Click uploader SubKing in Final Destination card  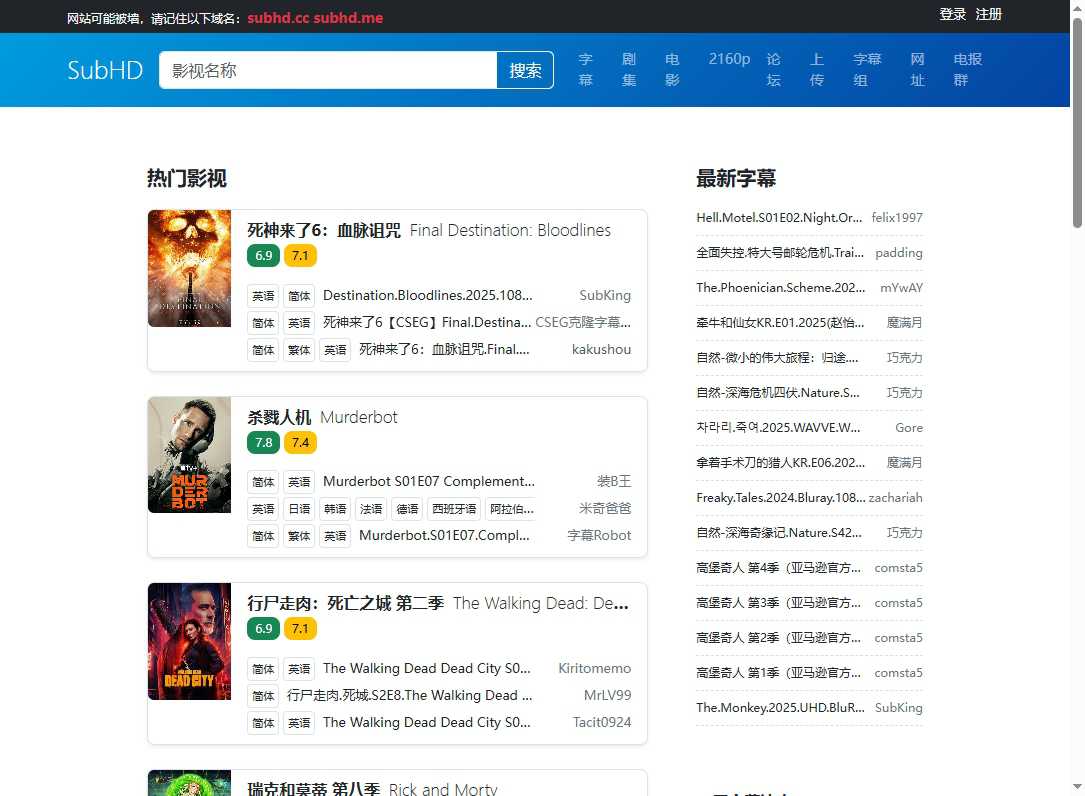(x=605, y=296)
